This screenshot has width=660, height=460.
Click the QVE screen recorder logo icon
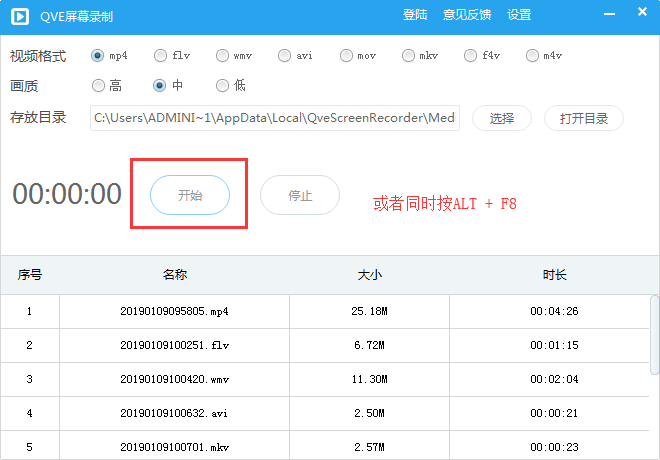(20, 17)
